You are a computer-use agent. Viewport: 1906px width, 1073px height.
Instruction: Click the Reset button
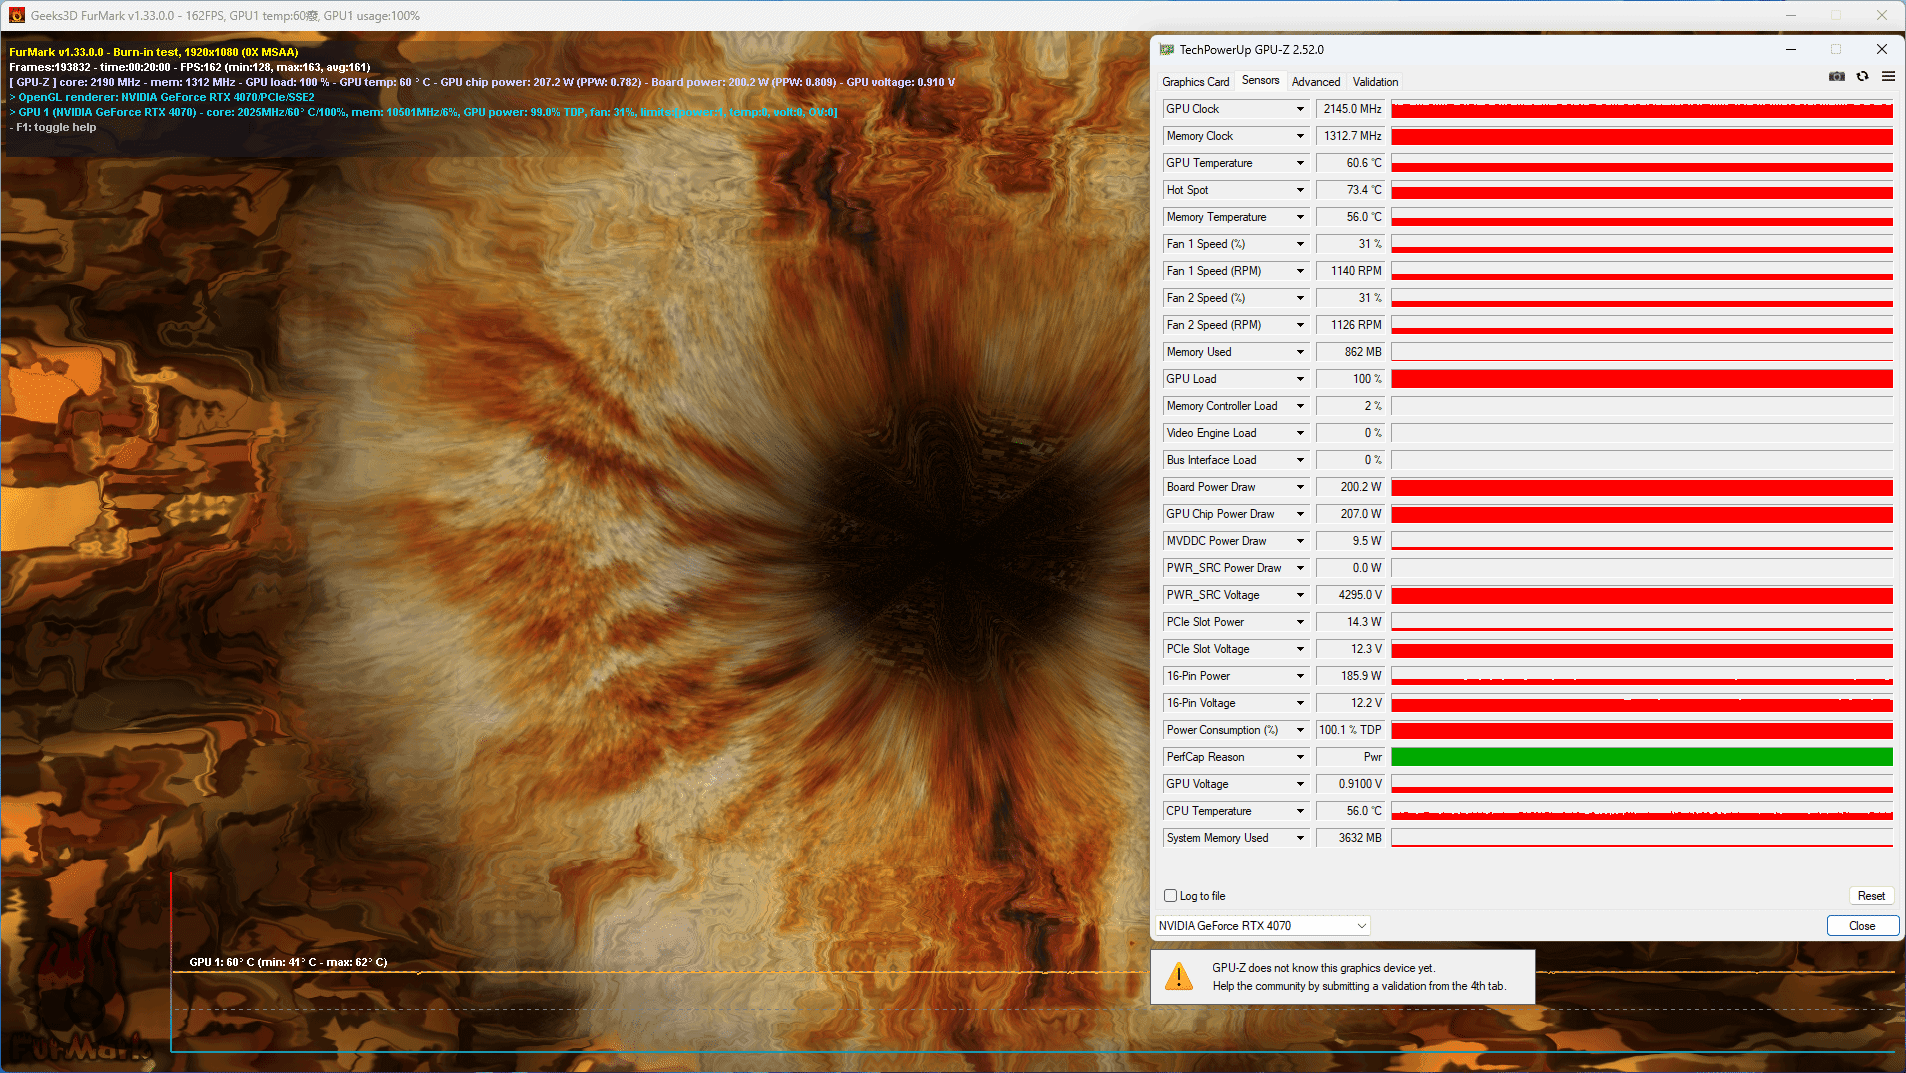tap(1871, 896)
